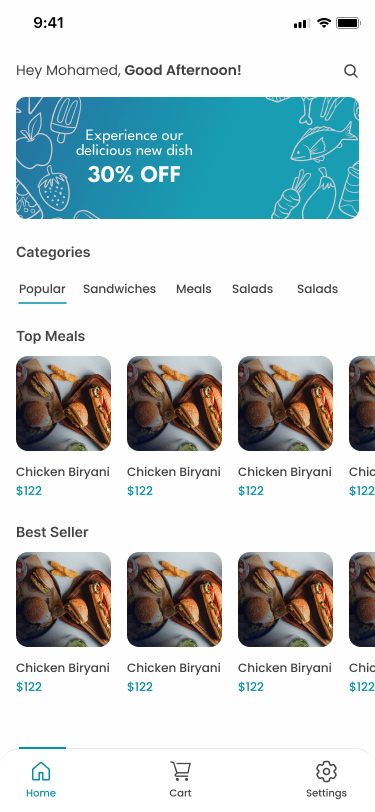Viewport: 375px width, 812px height.
Task: Tap $122 price of second Best Seller
Action: (140, 687)
